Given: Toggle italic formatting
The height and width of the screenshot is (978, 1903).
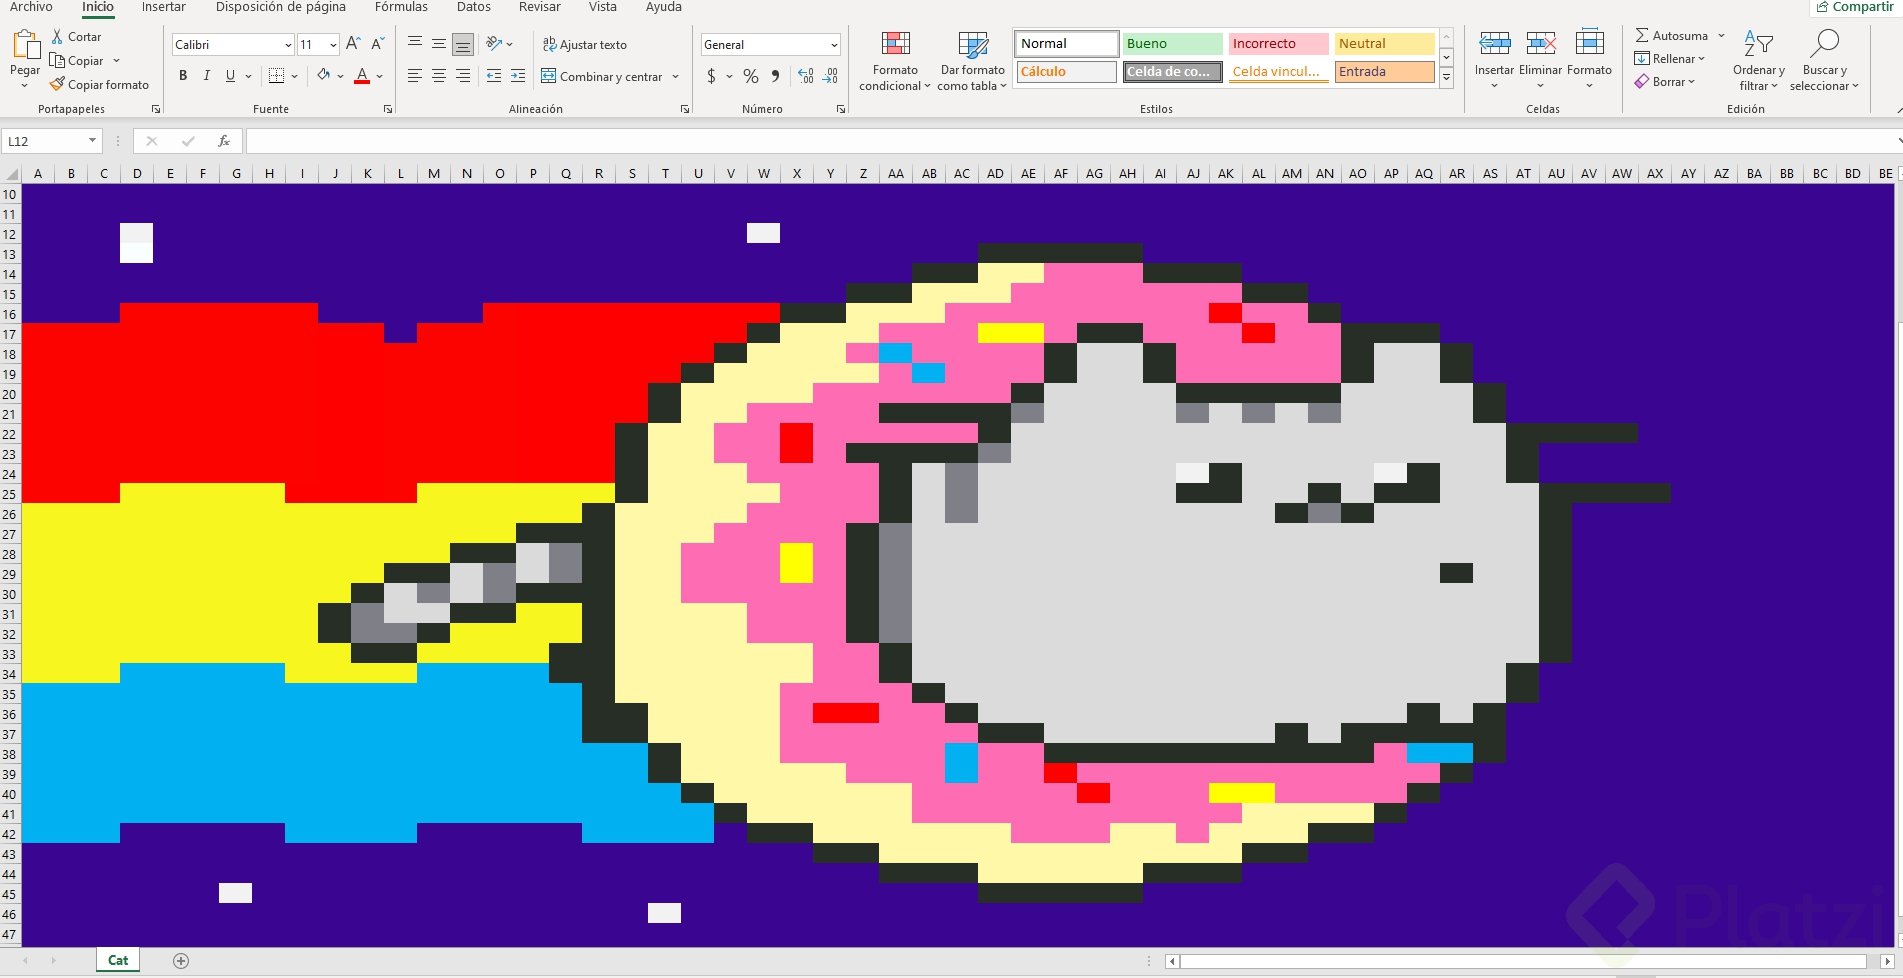Looking at the screenshot, I should point(207,75).
